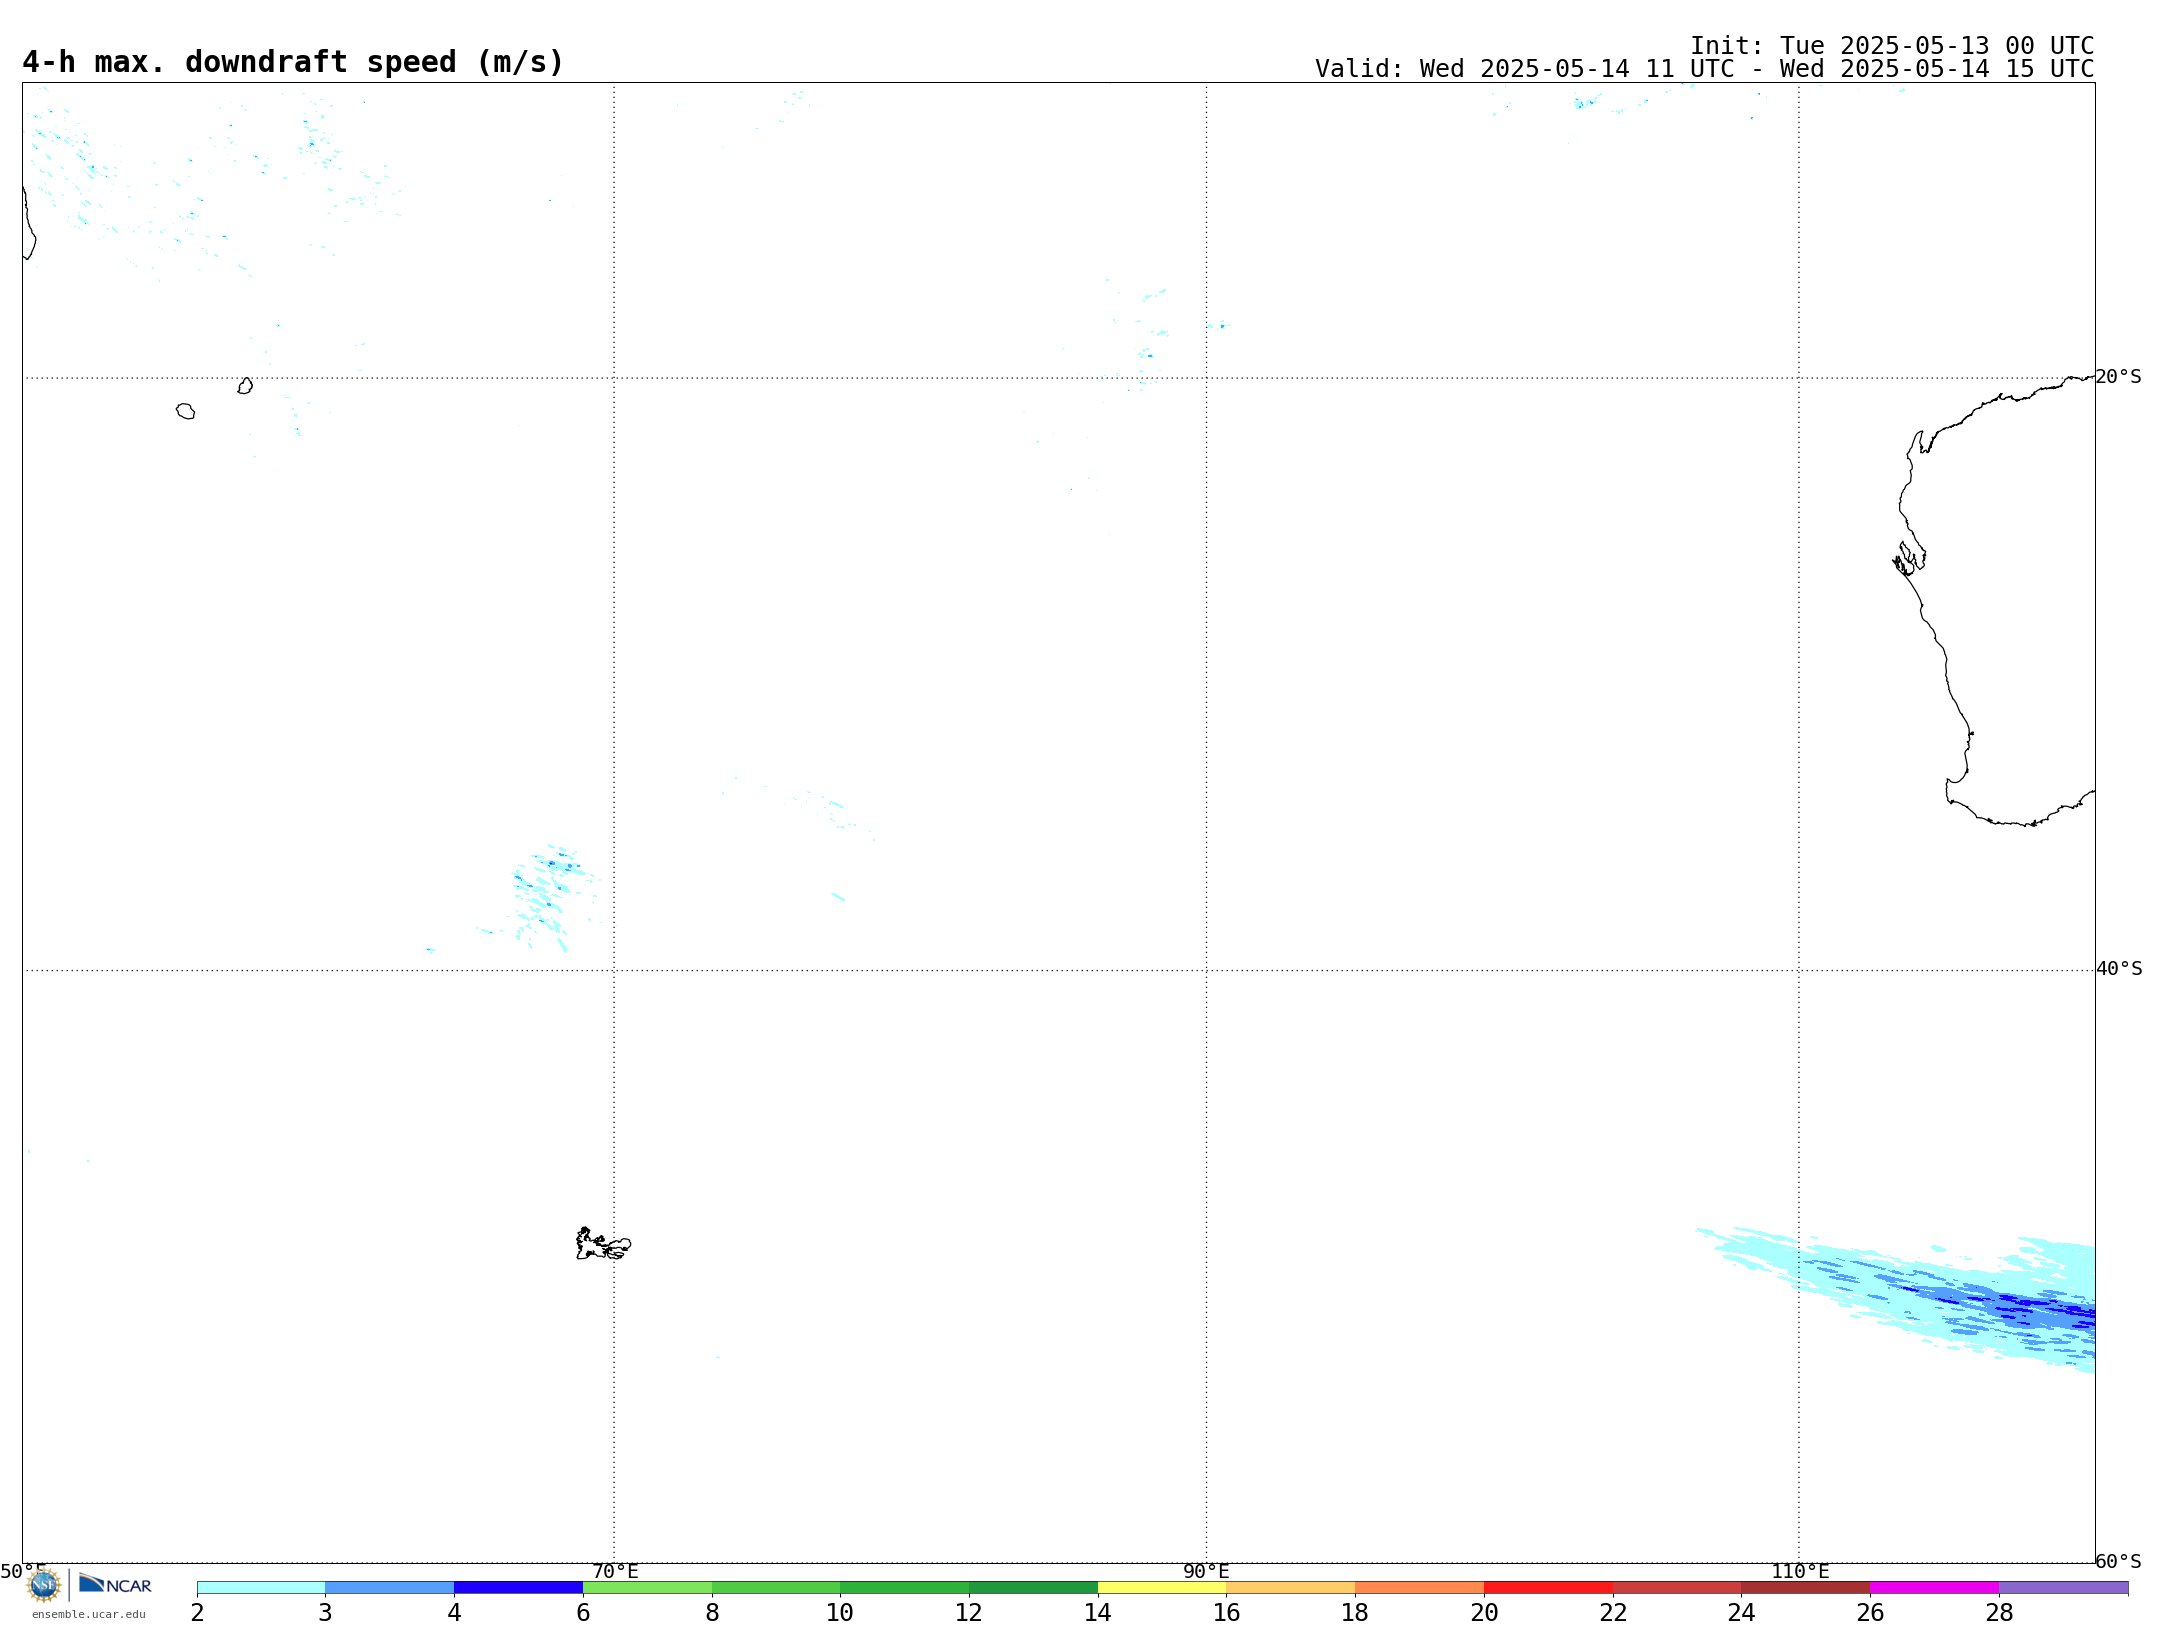The image size is (2160, 1626).
Task: Click the red 20-22 color swatch
Action: coord(1548,1587)
